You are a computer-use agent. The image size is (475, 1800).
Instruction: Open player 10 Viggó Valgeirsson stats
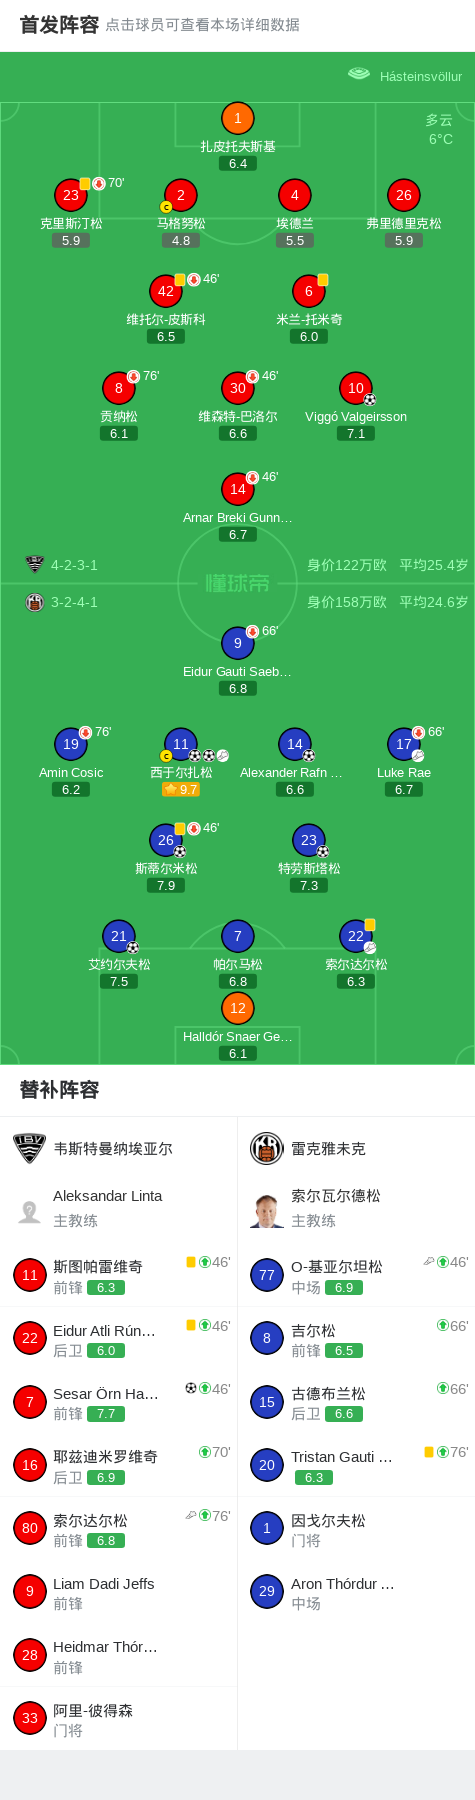(356, 388)
